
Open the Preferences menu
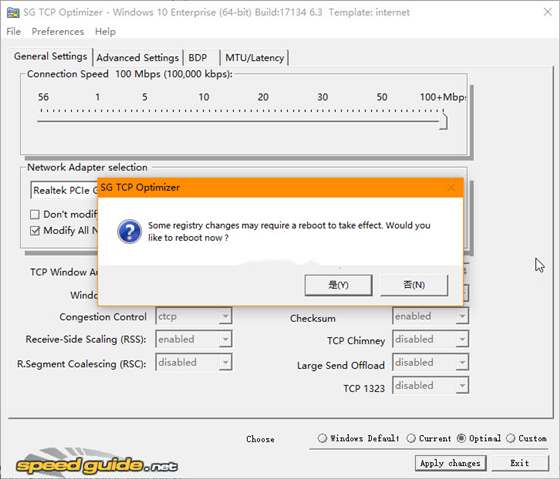click(58, 31)
